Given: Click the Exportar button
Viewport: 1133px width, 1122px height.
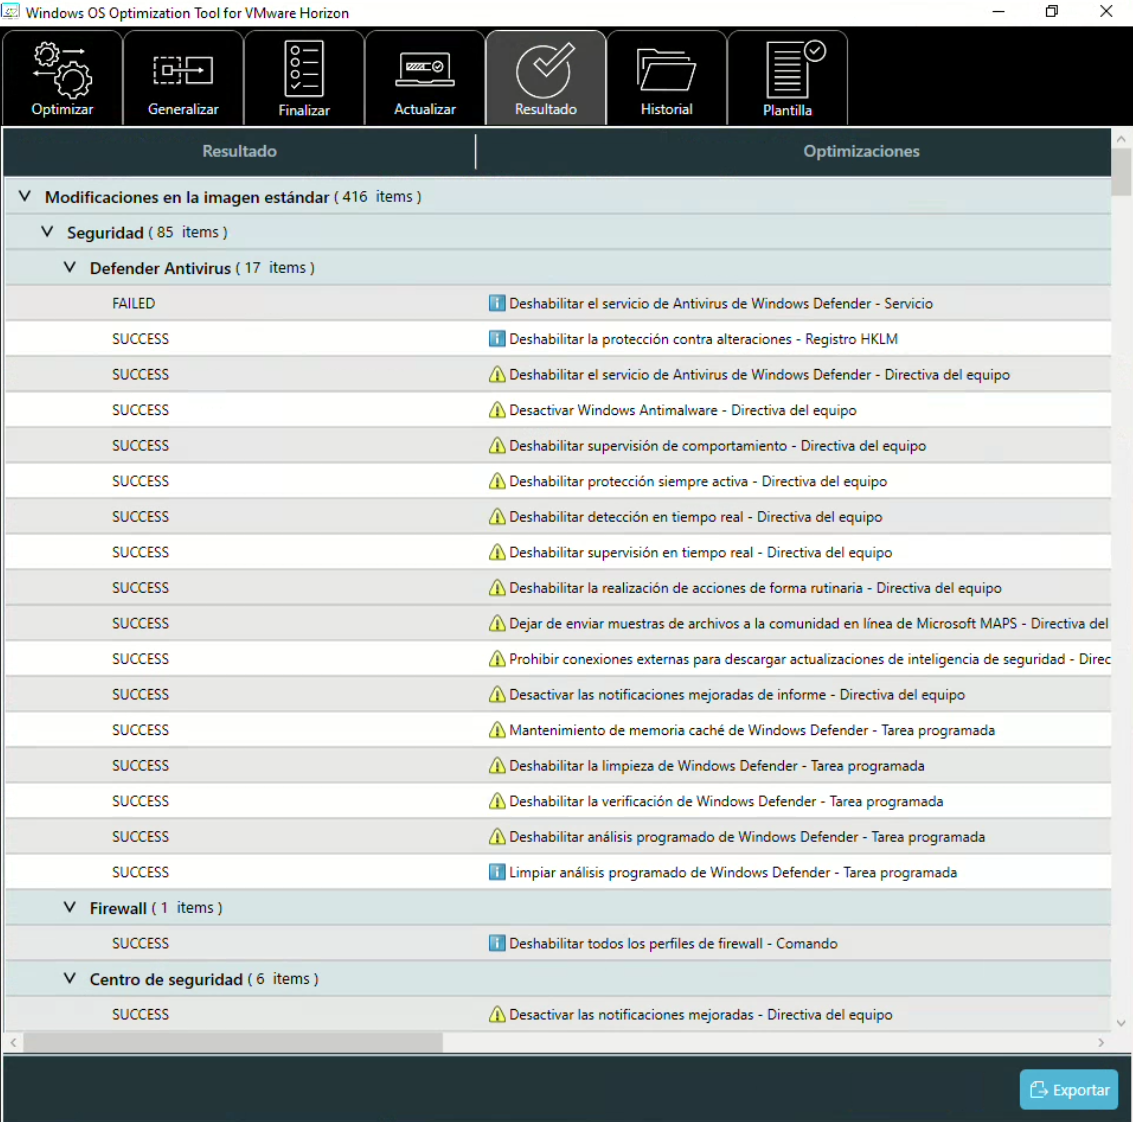Looking at the screenshot, I should click(1069, 1090).
